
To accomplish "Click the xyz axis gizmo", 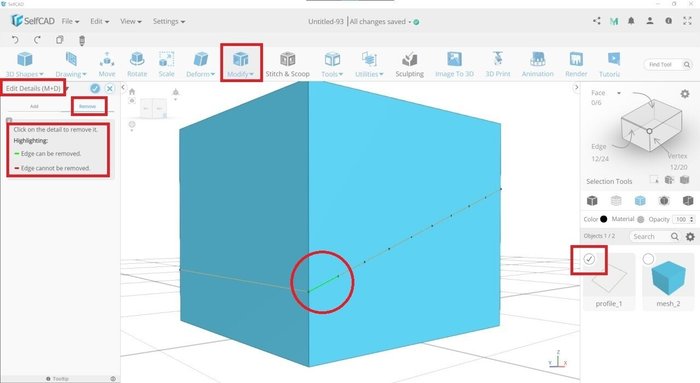I will click(558, 359).
